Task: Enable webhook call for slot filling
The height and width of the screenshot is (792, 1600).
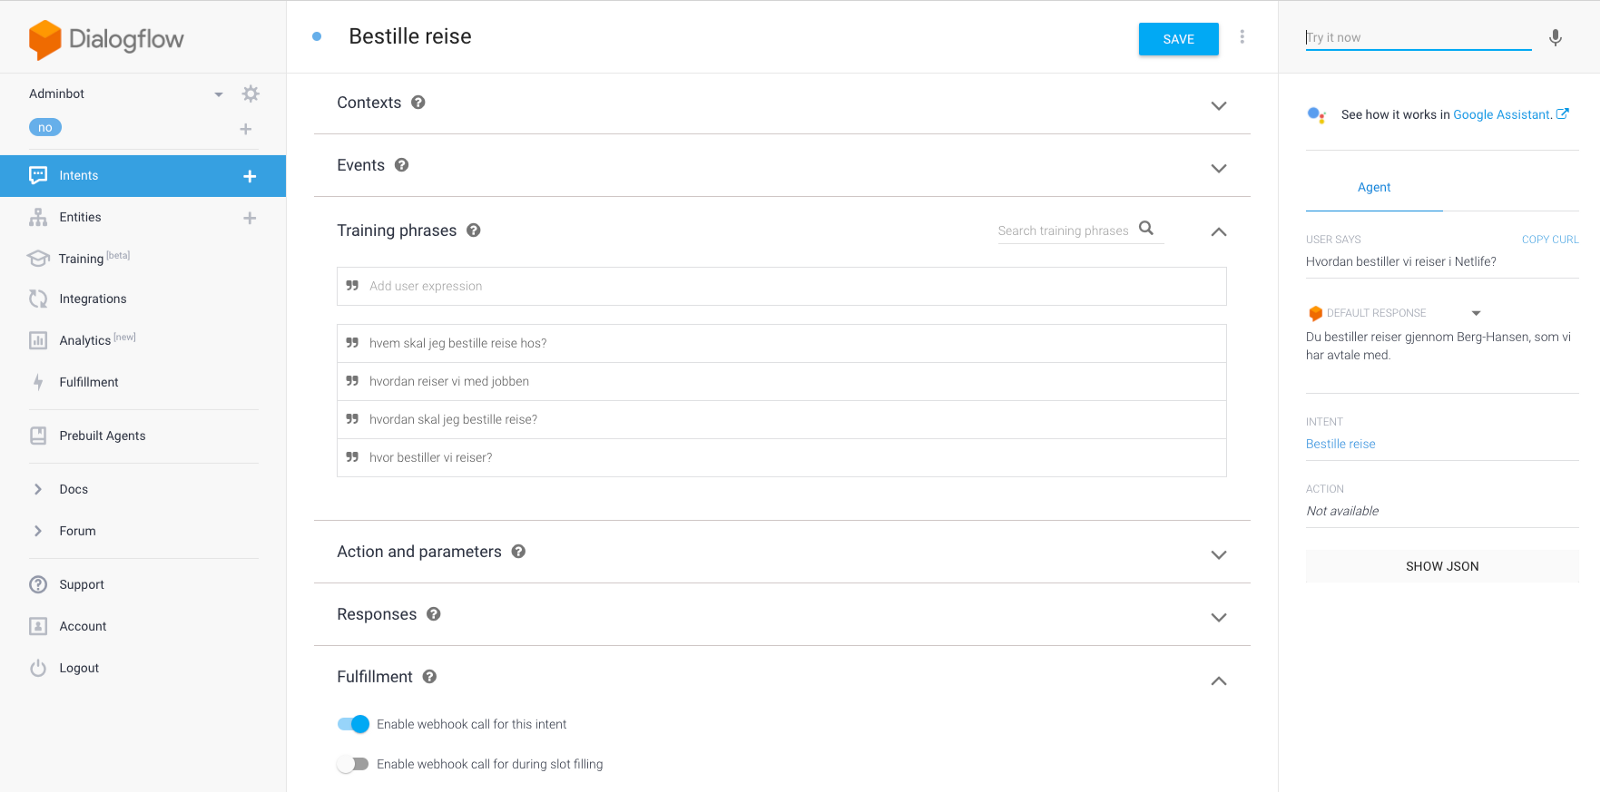Action: point(353,764)
